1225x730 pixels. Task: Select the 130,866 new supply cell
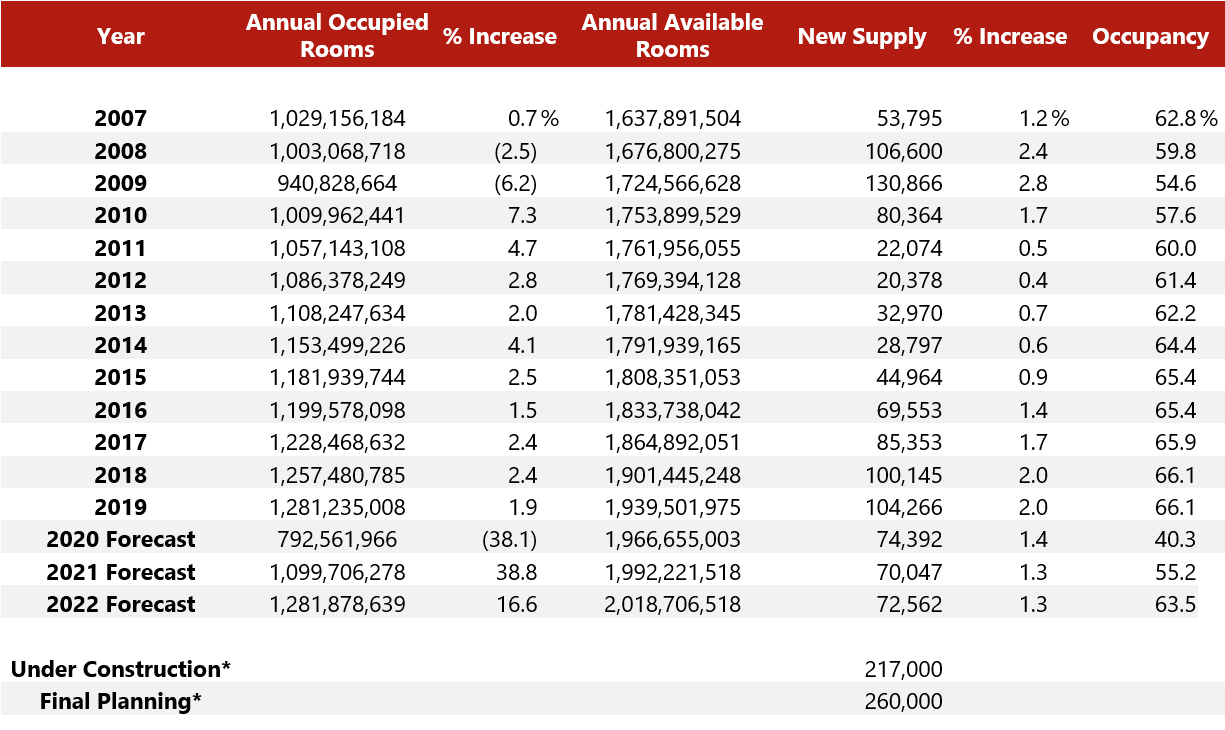point(903,184)
